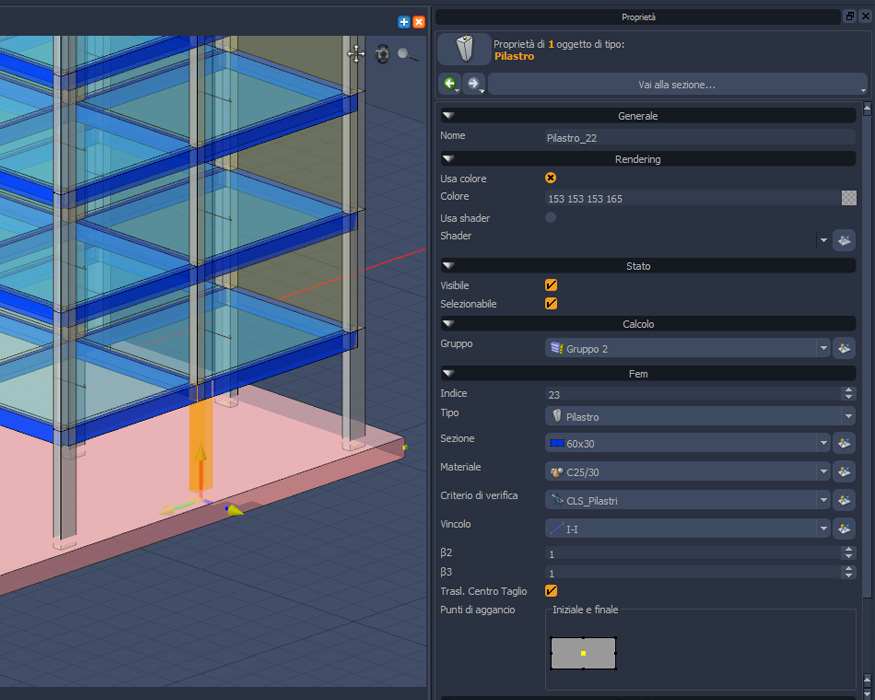Click the Pilastro object type icon
This screenshot has width=875, height=700.
pyautogui.click(x=464, y=49)
